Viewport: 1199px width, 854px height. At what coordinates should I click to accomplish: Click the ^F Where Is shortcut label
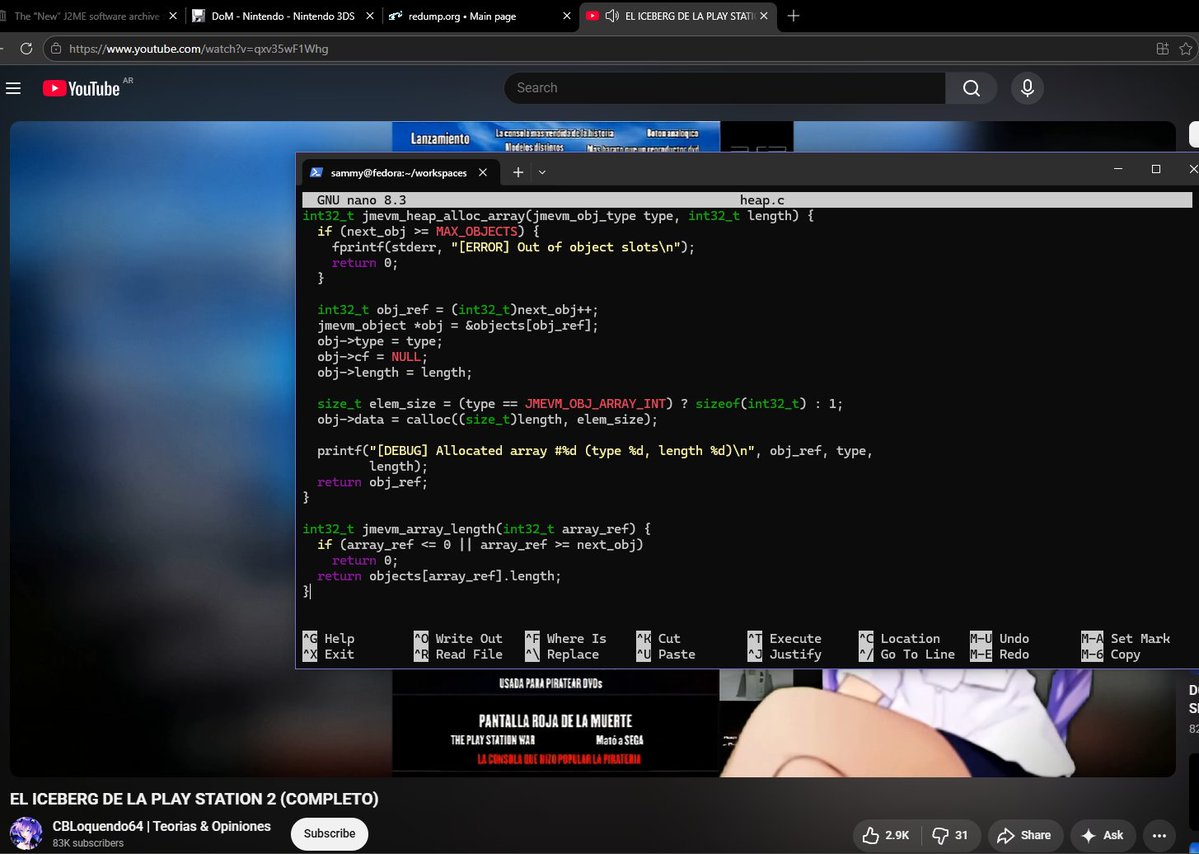[x=566, y=638]
